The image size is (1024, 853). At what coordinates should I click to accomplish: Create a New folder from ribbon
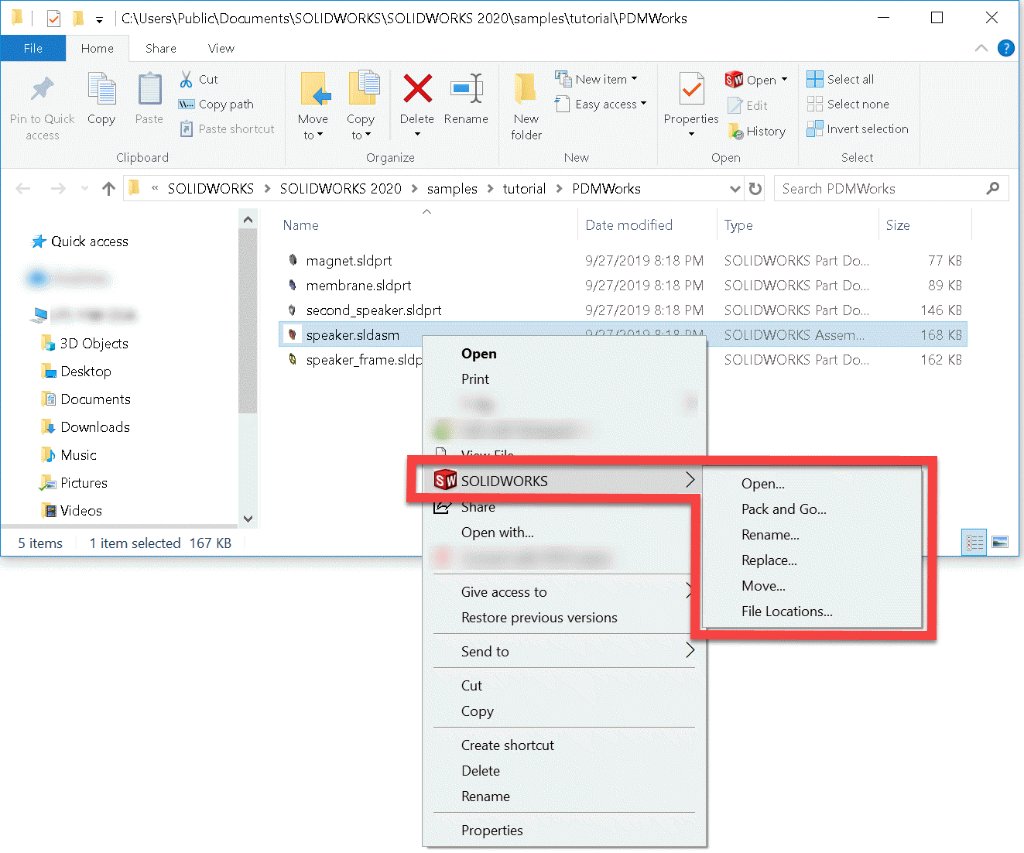coord(526,105)
